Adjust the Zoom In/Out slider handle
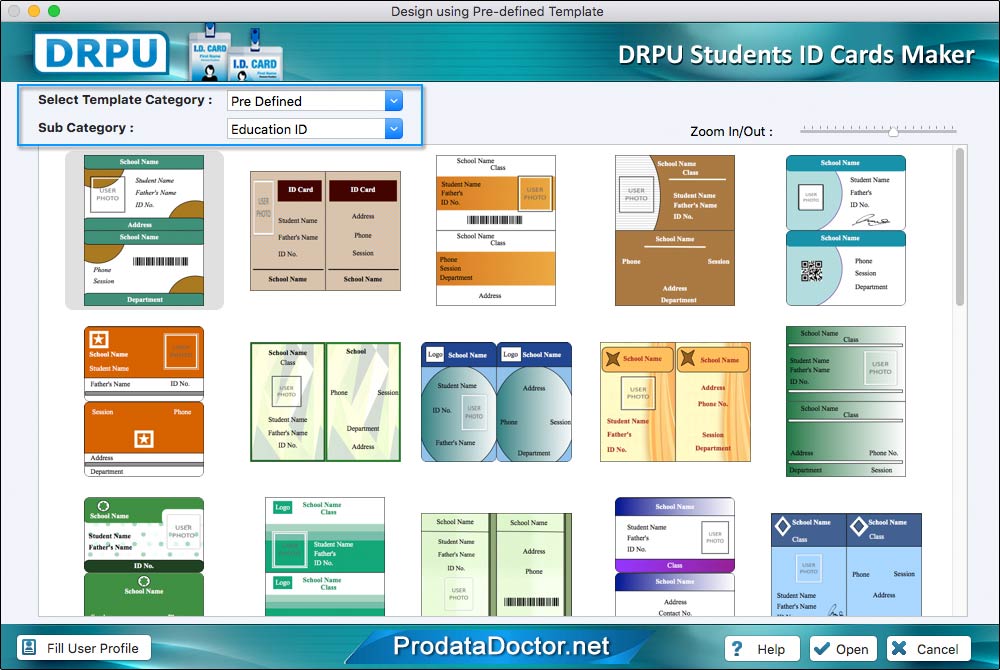The width and height of the screenshot is (1000, 670). tap(893, 131)
